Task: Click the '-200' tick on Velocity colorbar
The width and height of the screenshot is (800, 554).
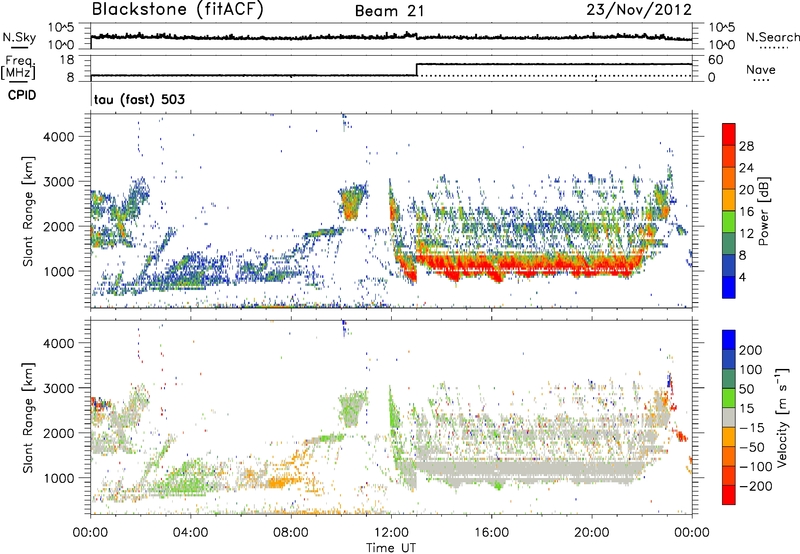Action: click(x=756, y=486)
